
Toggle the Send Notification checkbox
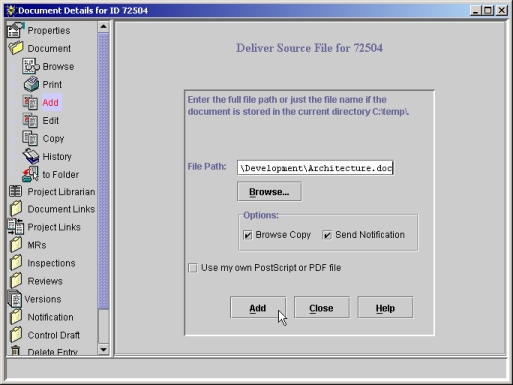(x=327, y=235)
